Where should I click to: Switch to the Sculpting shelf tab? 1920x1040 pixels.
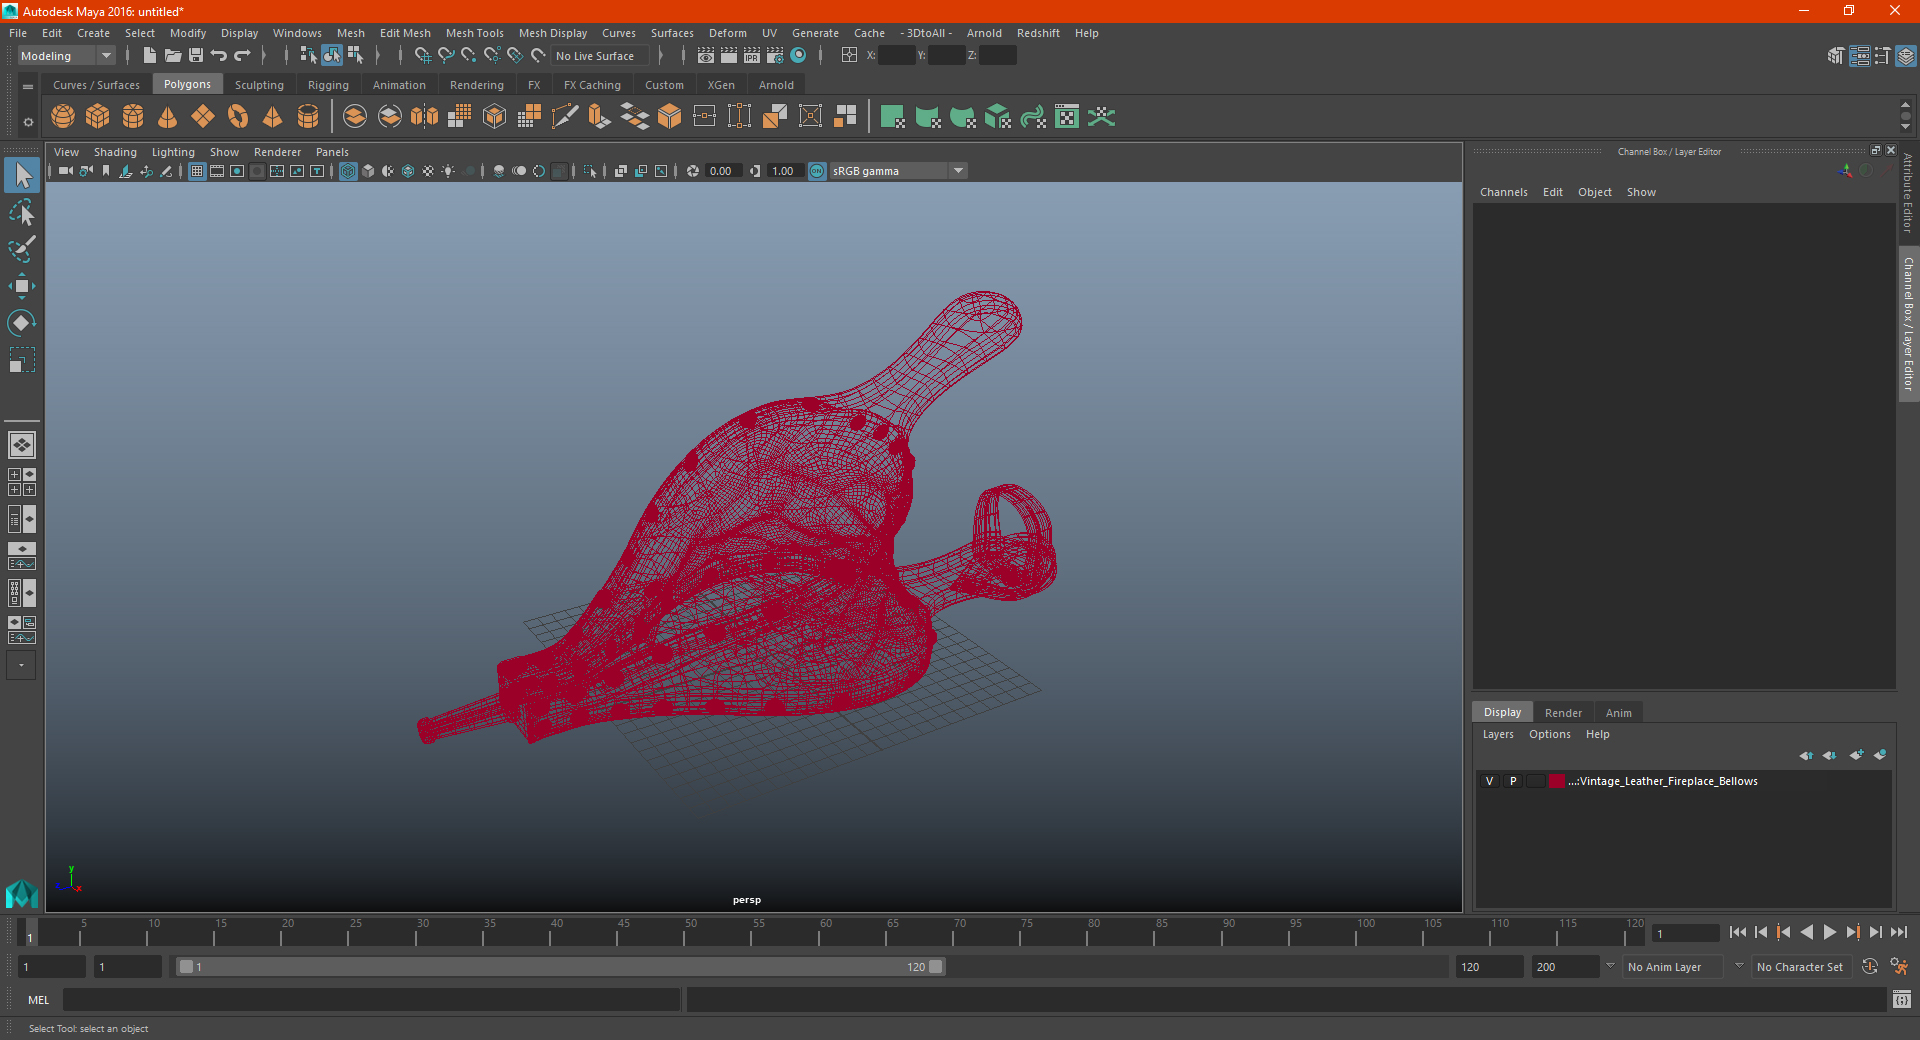pyautogui.click(x=259, y=85)
